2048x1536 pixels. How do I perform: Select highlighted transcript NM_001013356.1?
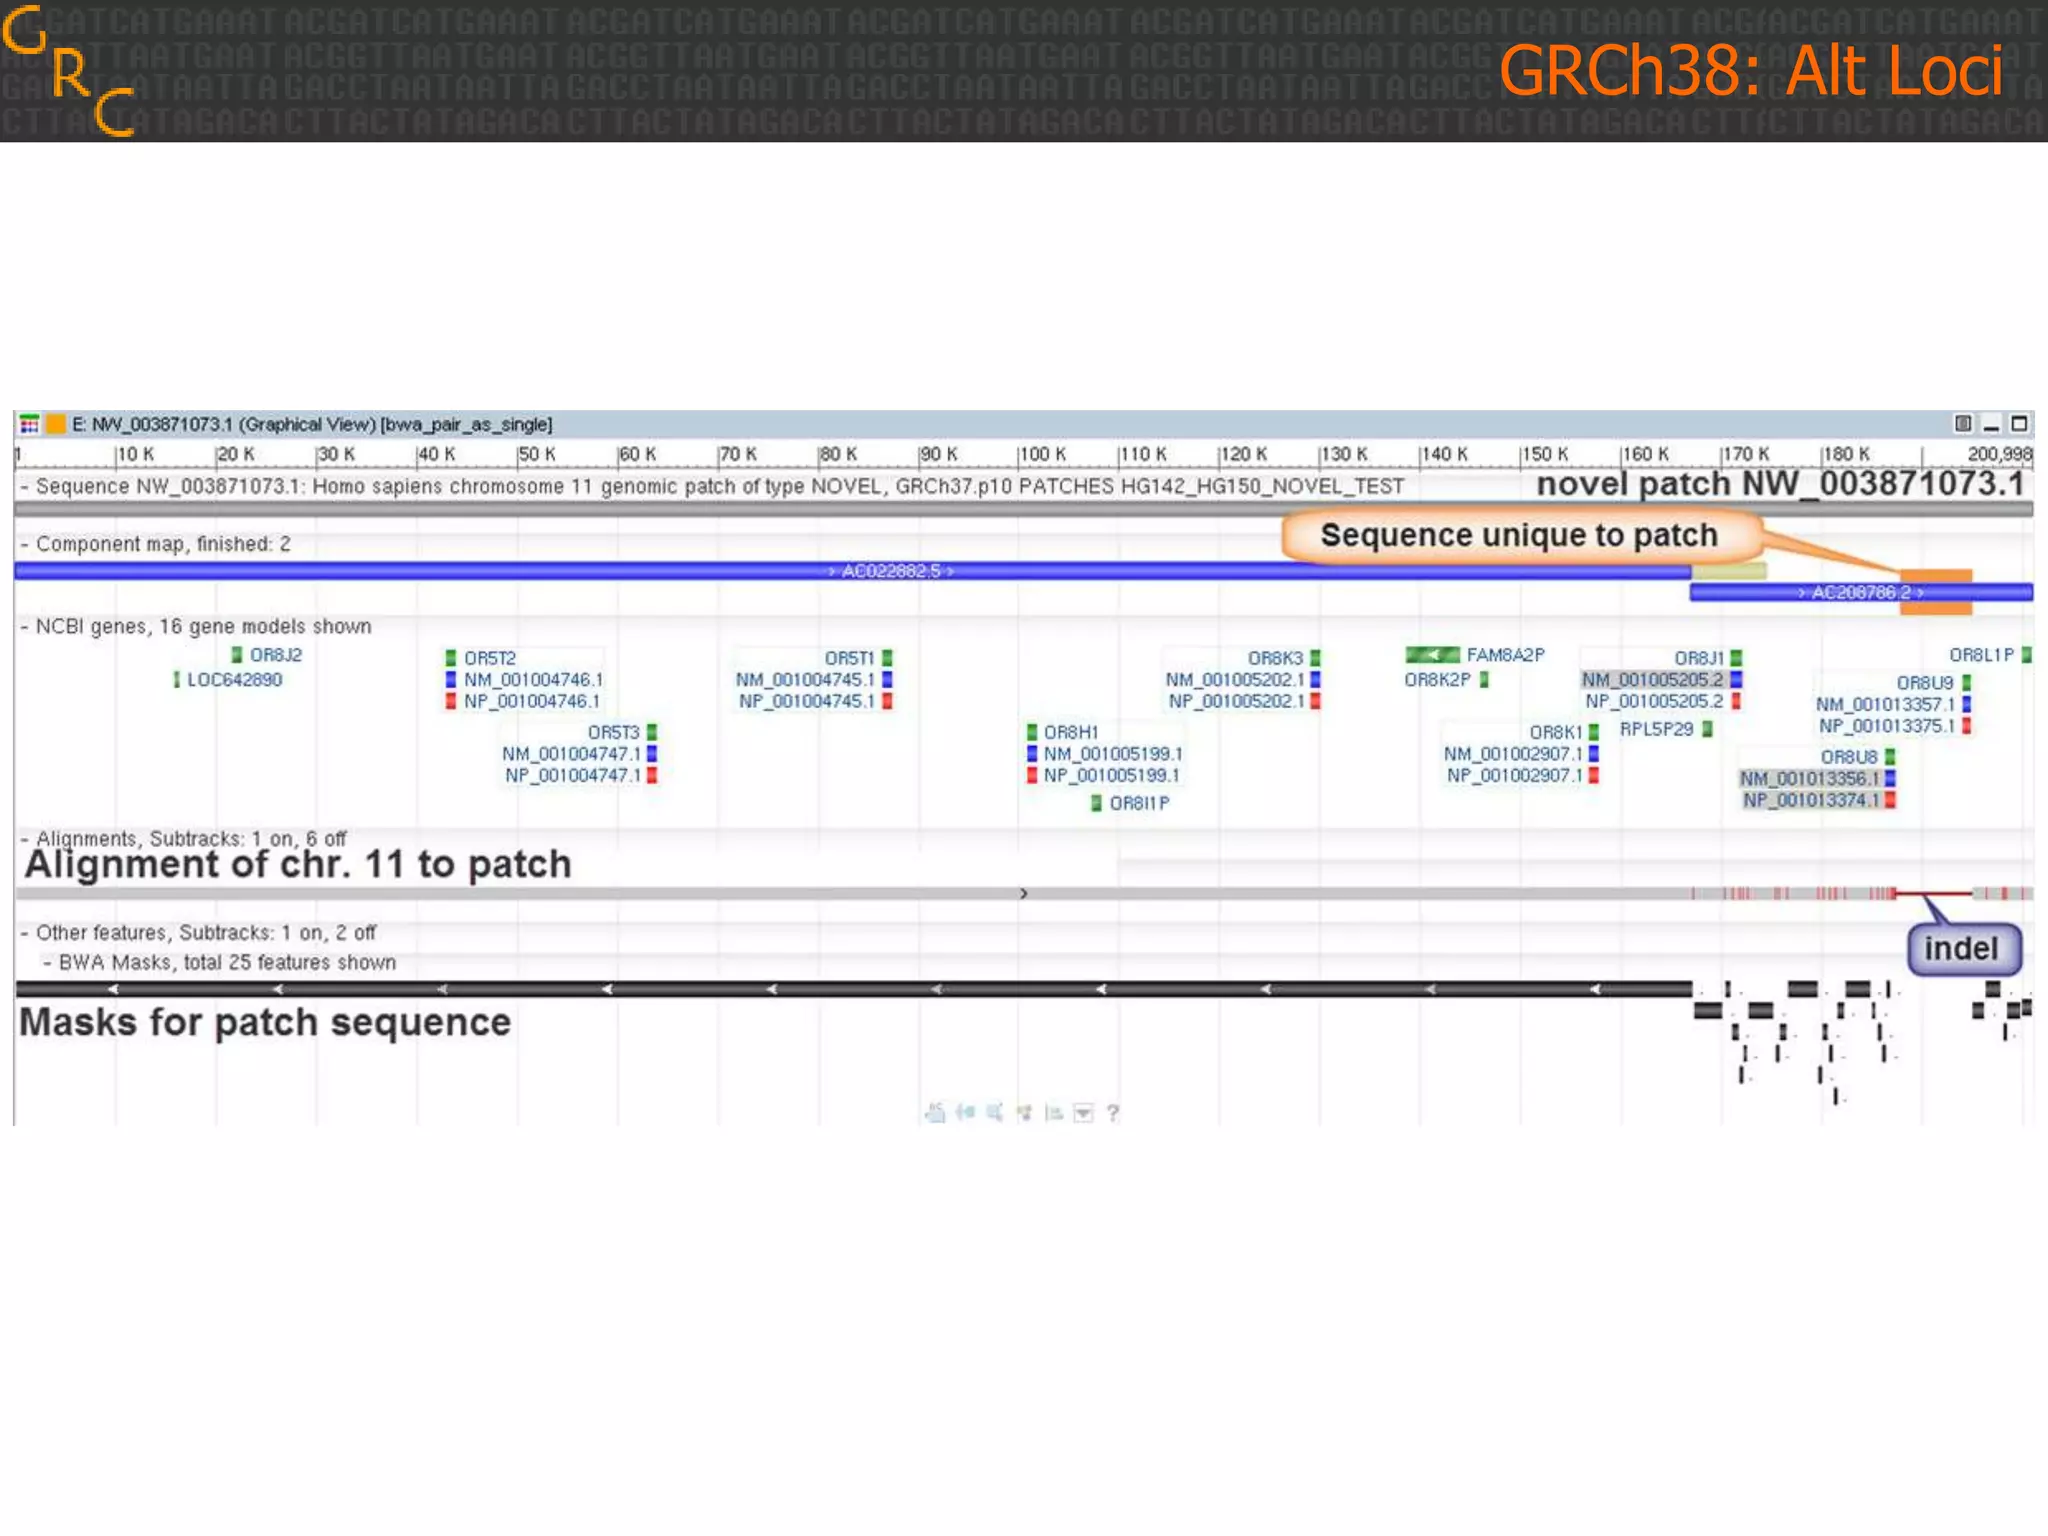[x=1809, y=779]
